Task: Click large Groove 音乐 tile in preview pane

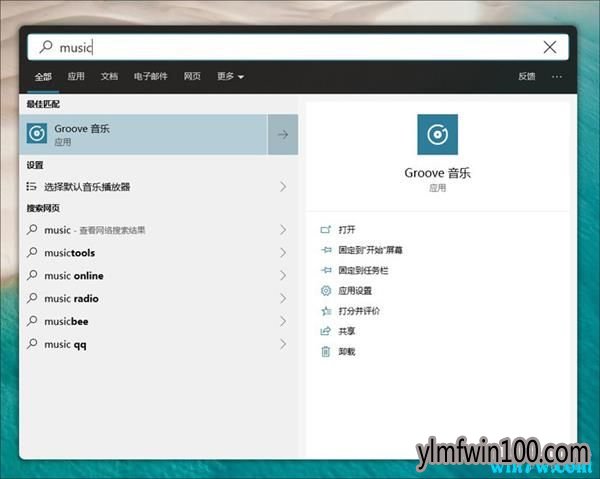Action: tap(437, 134)
